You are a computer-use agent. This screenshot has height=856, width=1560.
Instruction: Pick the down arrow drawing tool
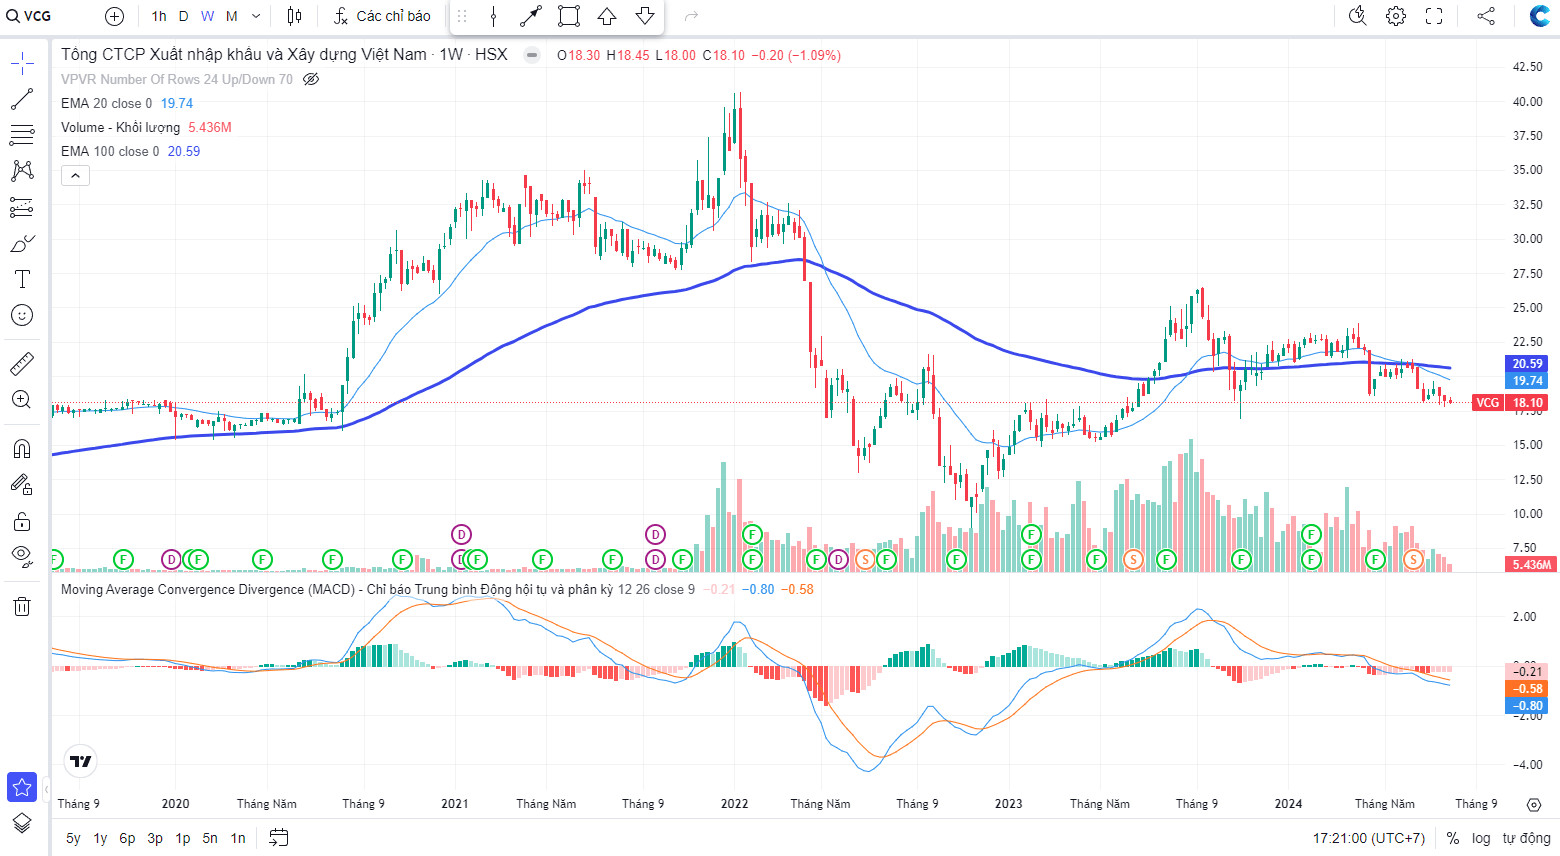point(645,16)
